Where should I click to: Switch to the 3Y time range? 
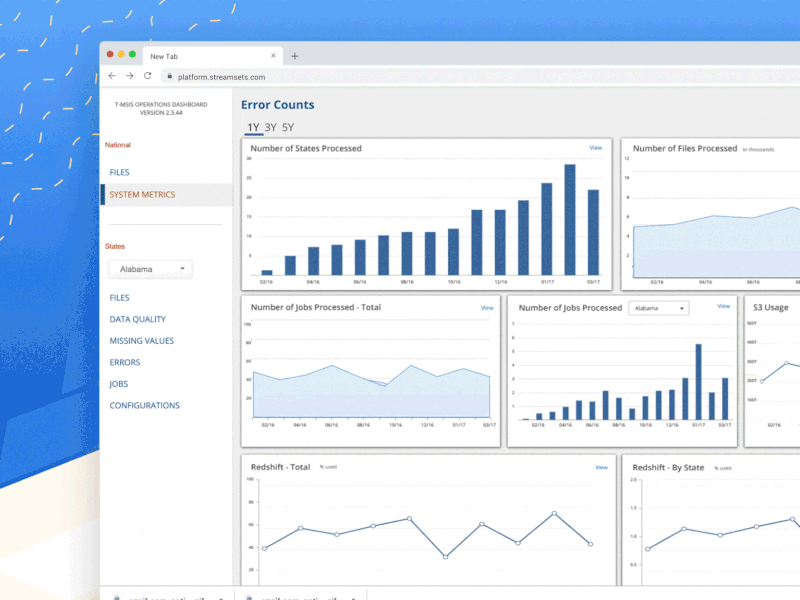(x=270, y=128)
